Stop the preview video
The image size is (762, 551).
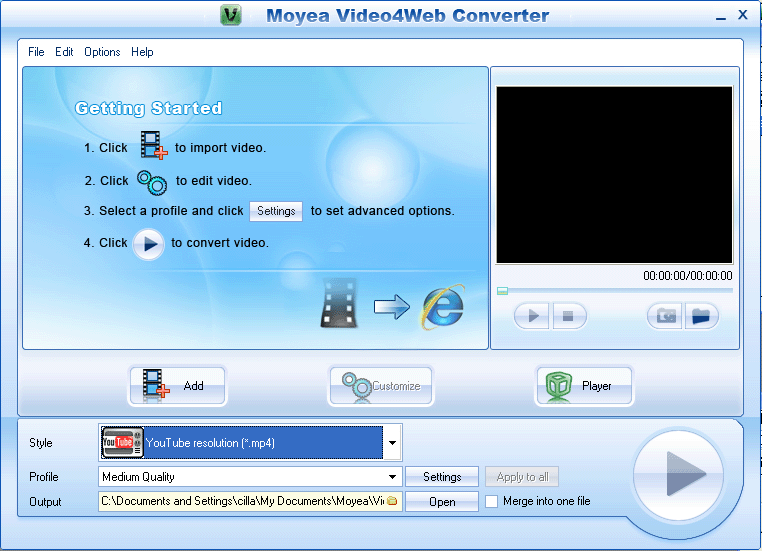click(568, 316)
